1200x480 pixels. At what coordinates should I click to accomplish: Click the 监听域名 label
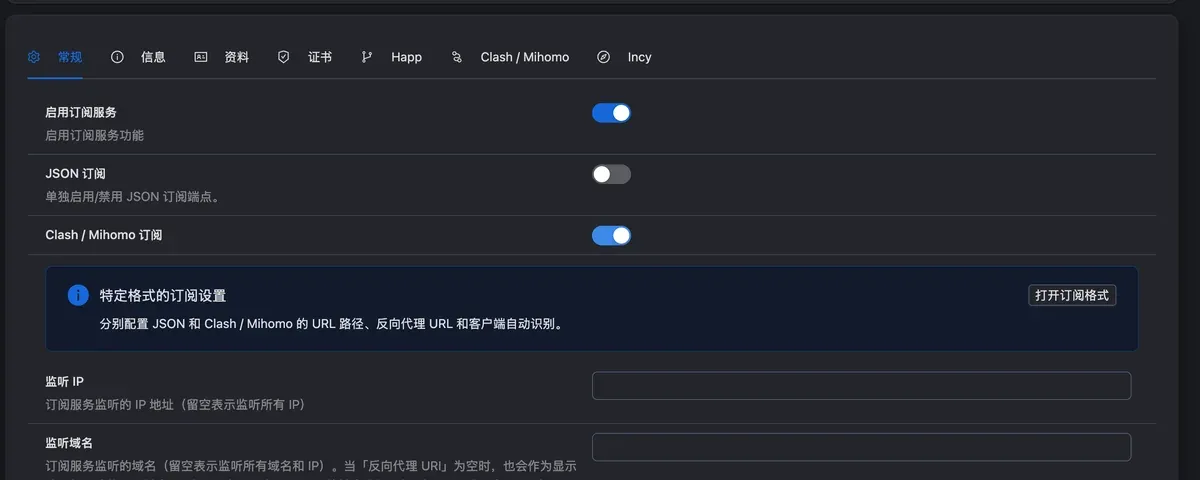point(69,442)
